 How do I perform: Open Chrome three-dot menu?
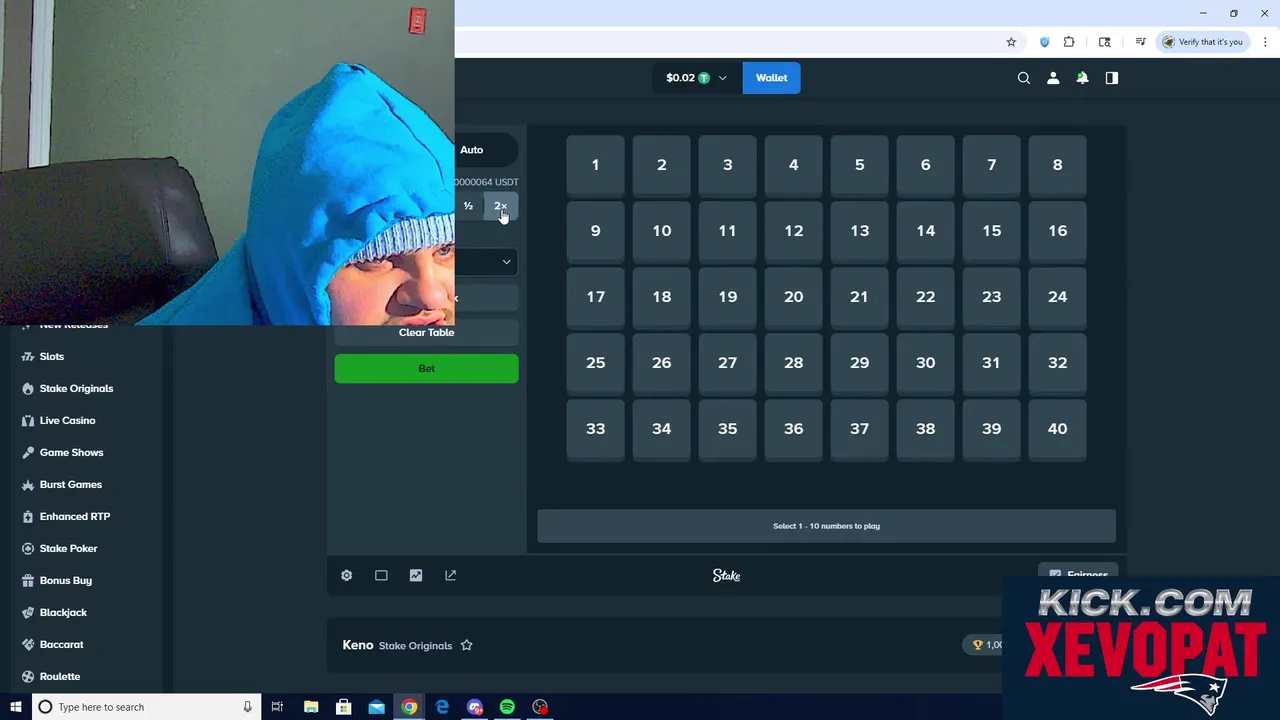point(1266,42)
